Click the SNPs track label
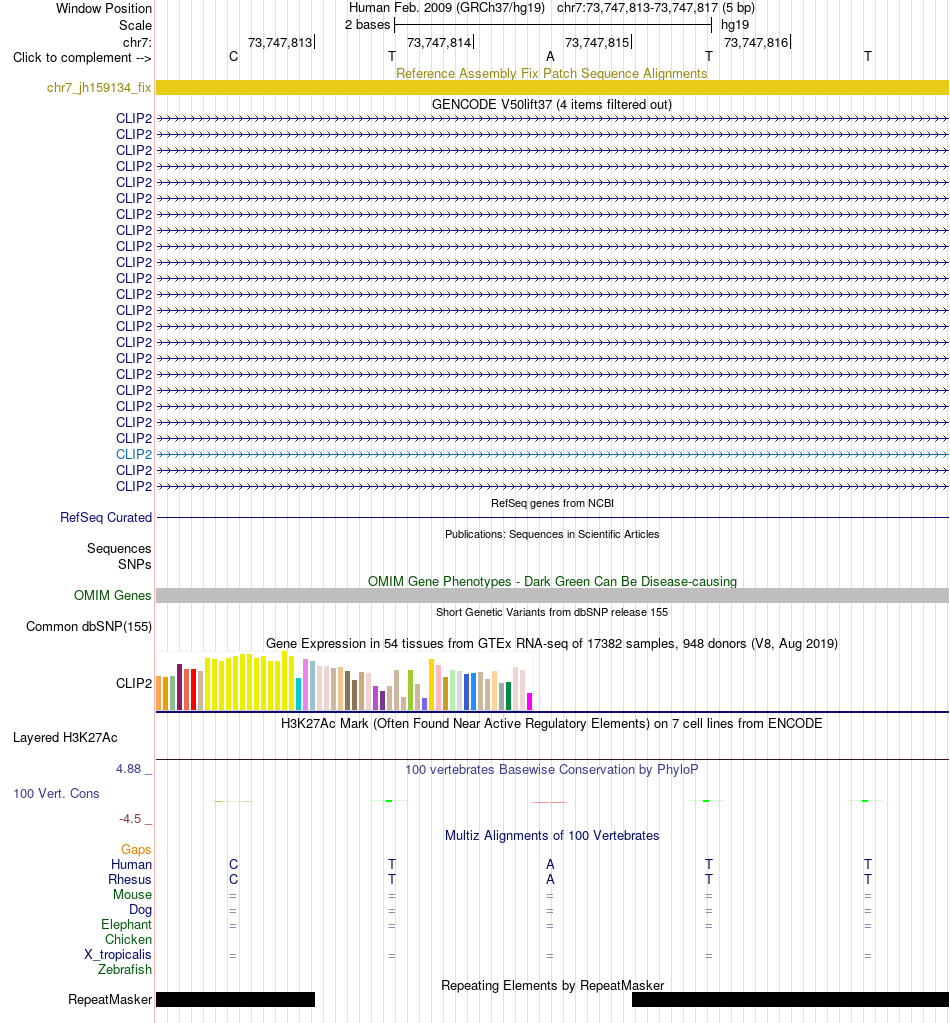 (x=134, y=564)
